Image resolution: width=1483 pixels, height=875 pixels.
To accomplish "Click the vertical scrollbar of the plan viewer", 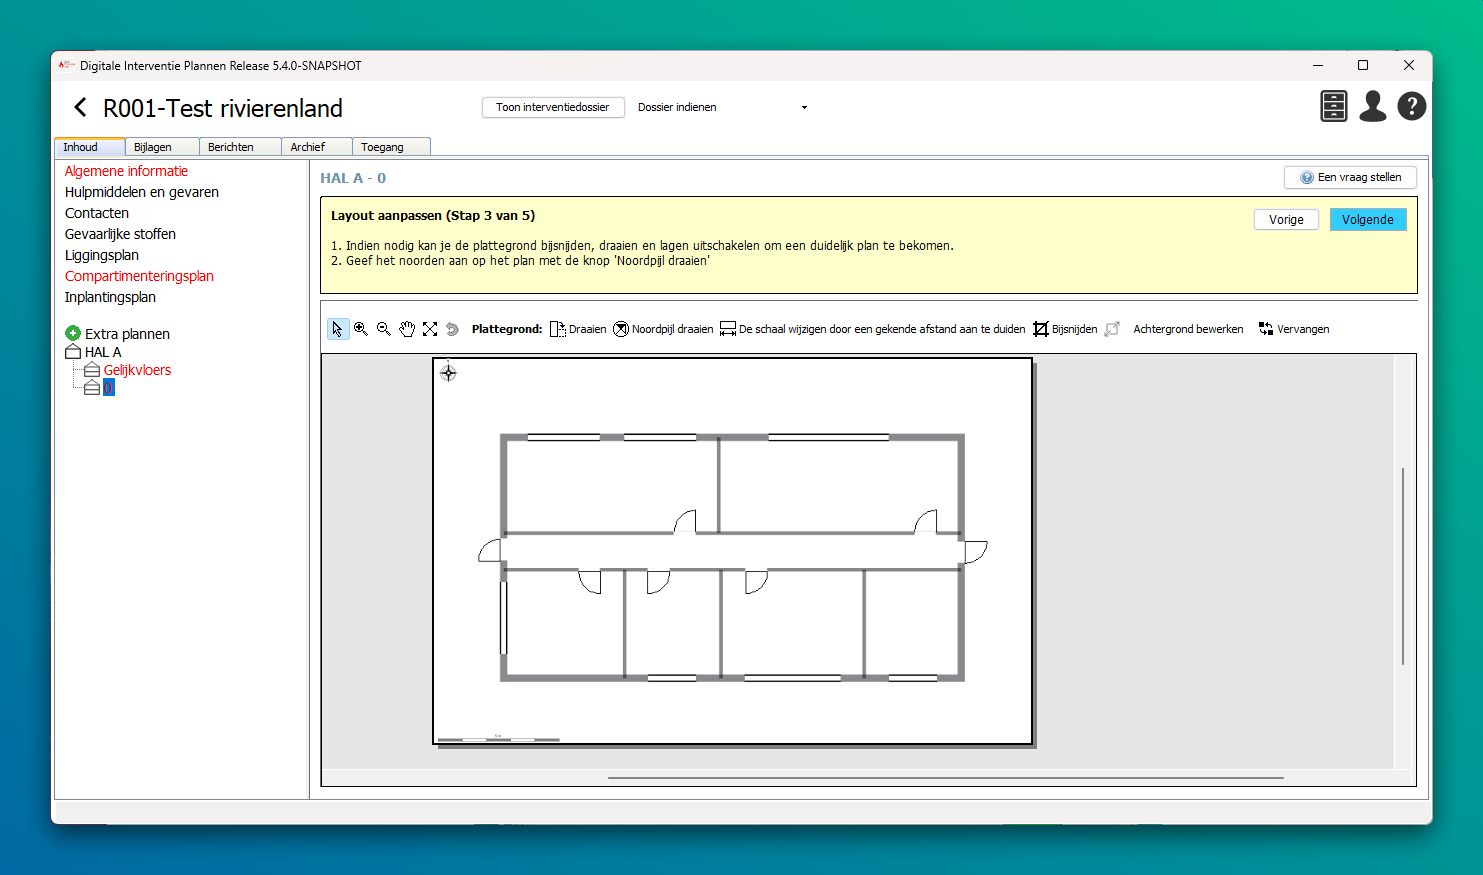I will click(x=1403, y=566).
